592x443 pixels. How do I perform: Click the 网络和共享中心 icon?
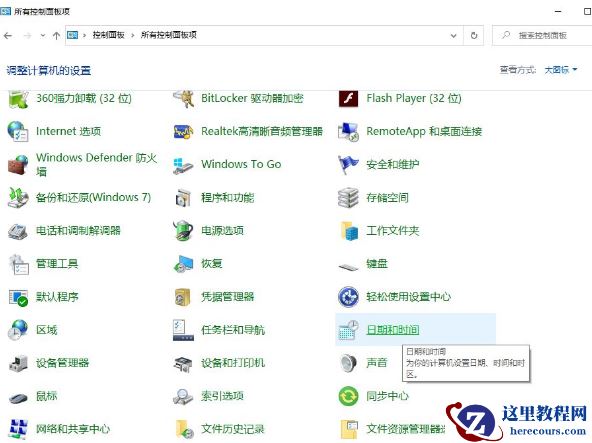[x=18, y=429]
